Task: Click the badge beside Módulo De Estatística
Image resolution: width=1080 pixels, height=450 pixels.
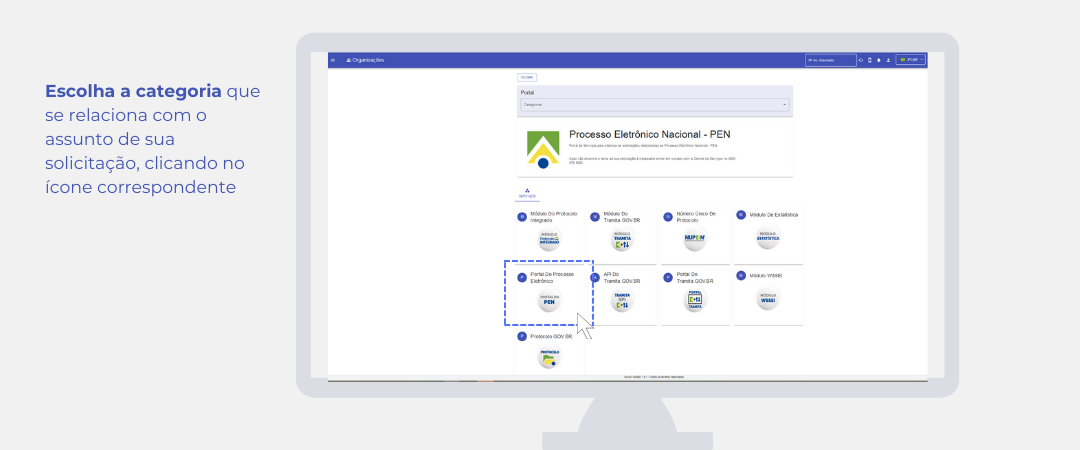Action: 741,214
